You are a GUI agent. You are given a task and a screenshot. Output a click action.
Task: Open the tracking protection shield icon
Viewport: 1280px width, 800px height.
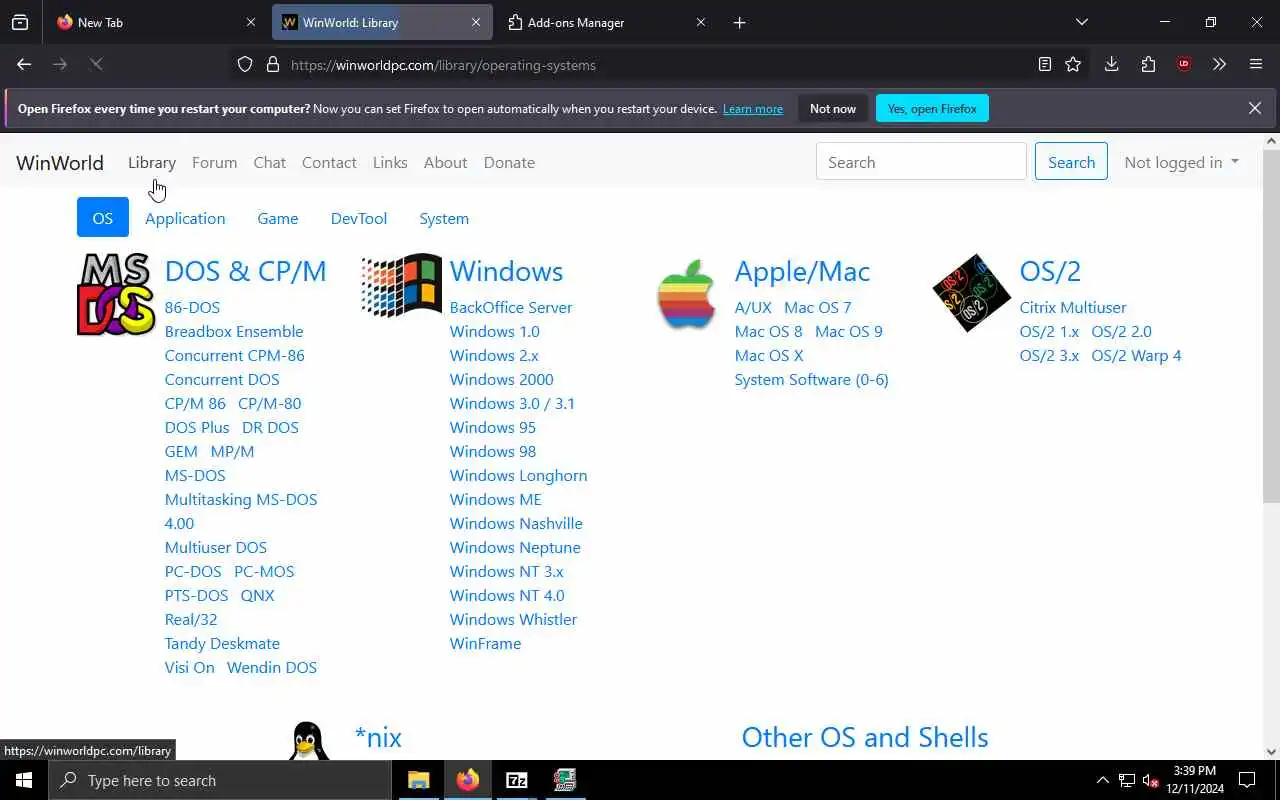245,65
